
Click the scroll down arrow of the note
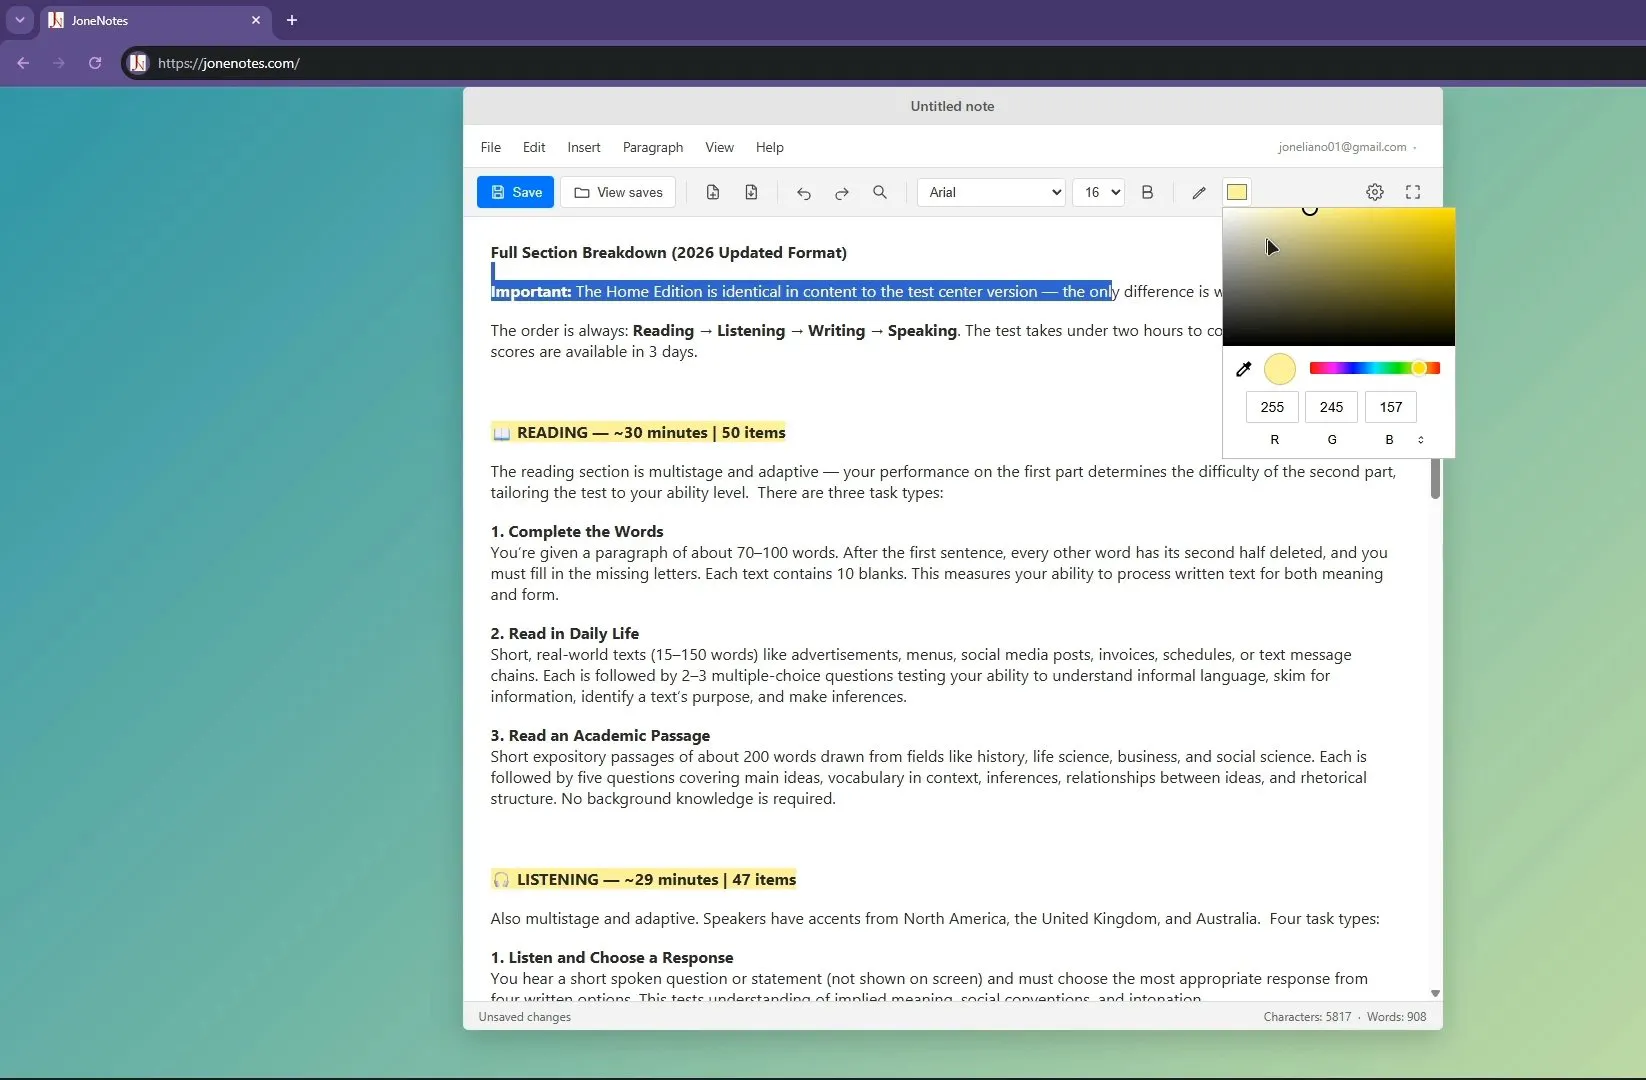click(1435, 993)
